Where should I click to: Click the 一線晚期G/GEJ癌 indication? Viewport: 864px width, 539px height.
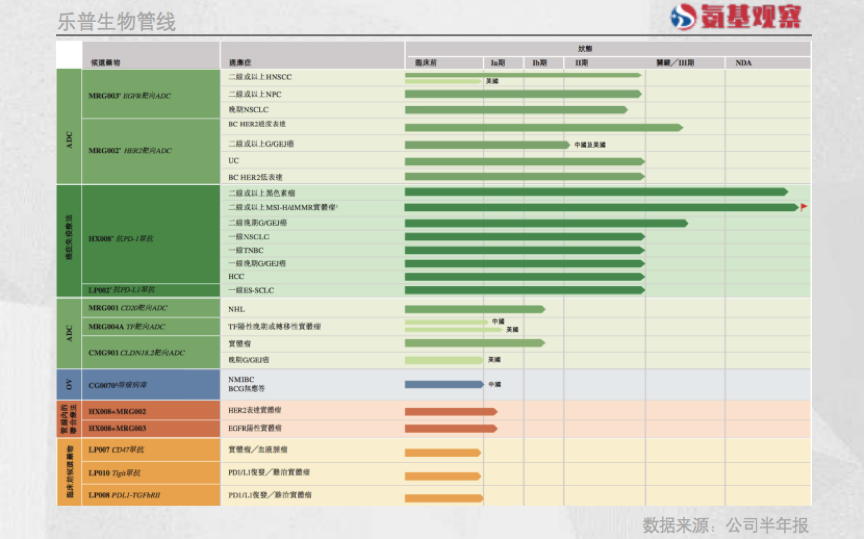(257, 263)
